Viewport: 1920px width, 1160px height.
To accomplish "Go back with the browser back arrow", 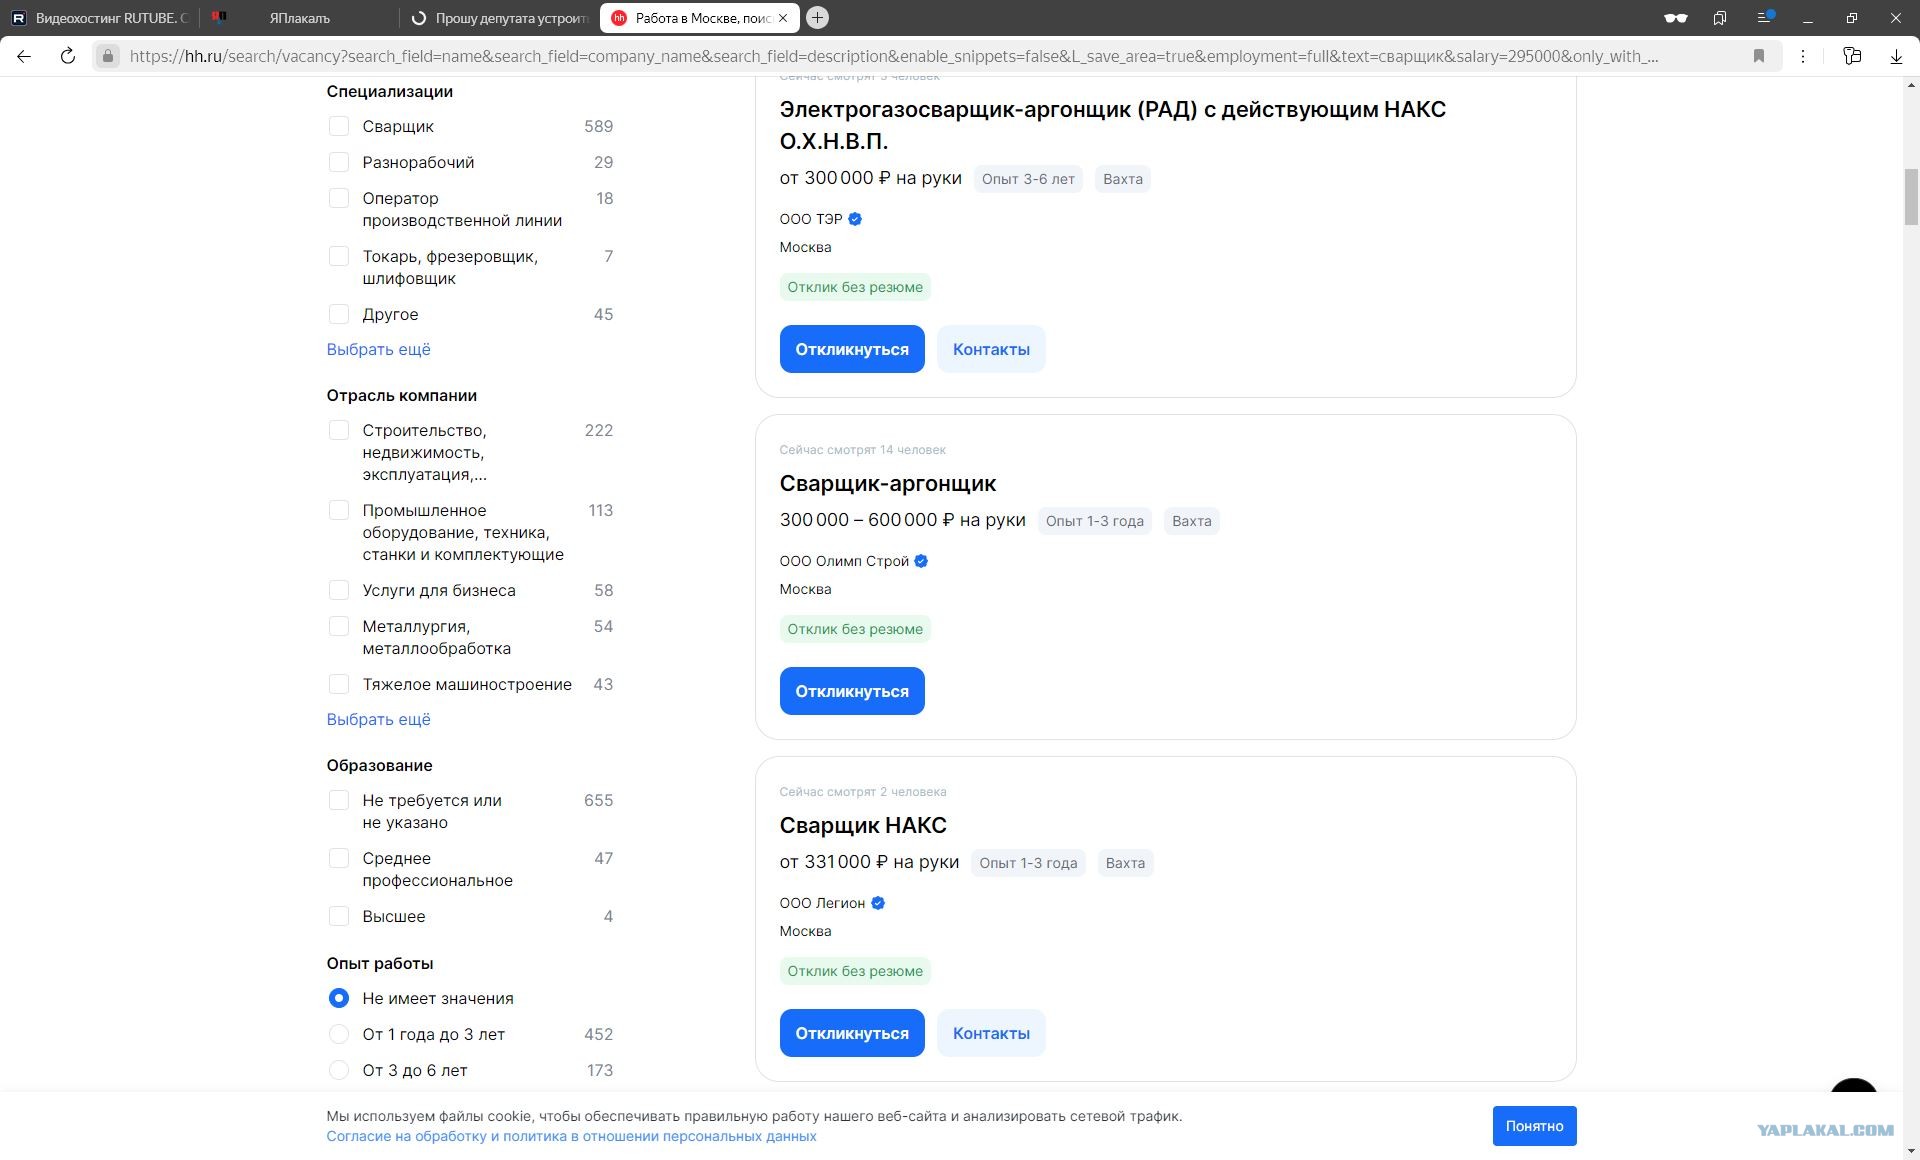I will [24, 56].
